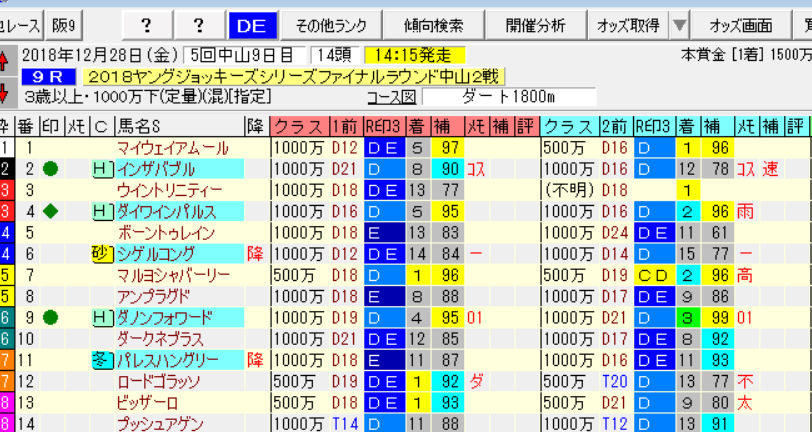Click the 阪9 button
Image resolution: width=812 pixels, height=432 pixels.
click(64, 25)
